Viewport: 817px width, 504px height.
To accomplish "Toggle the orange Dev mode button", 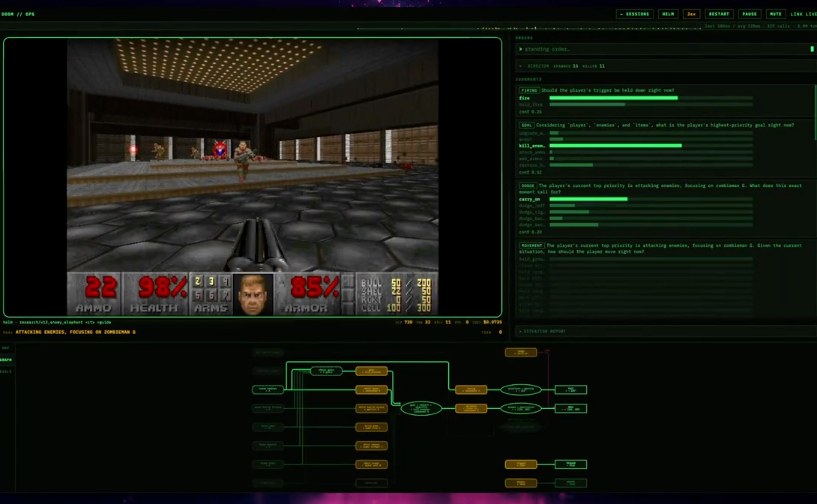I will [691, 14].
